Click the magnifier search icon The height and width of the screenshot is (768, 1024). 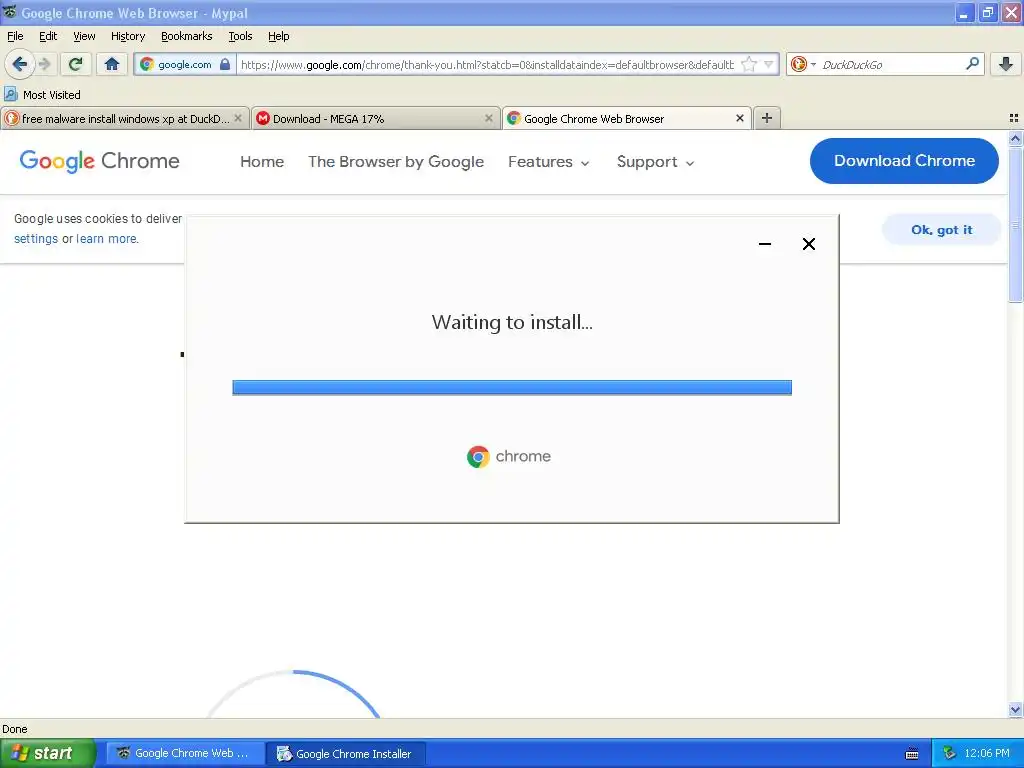coord(972,64)
